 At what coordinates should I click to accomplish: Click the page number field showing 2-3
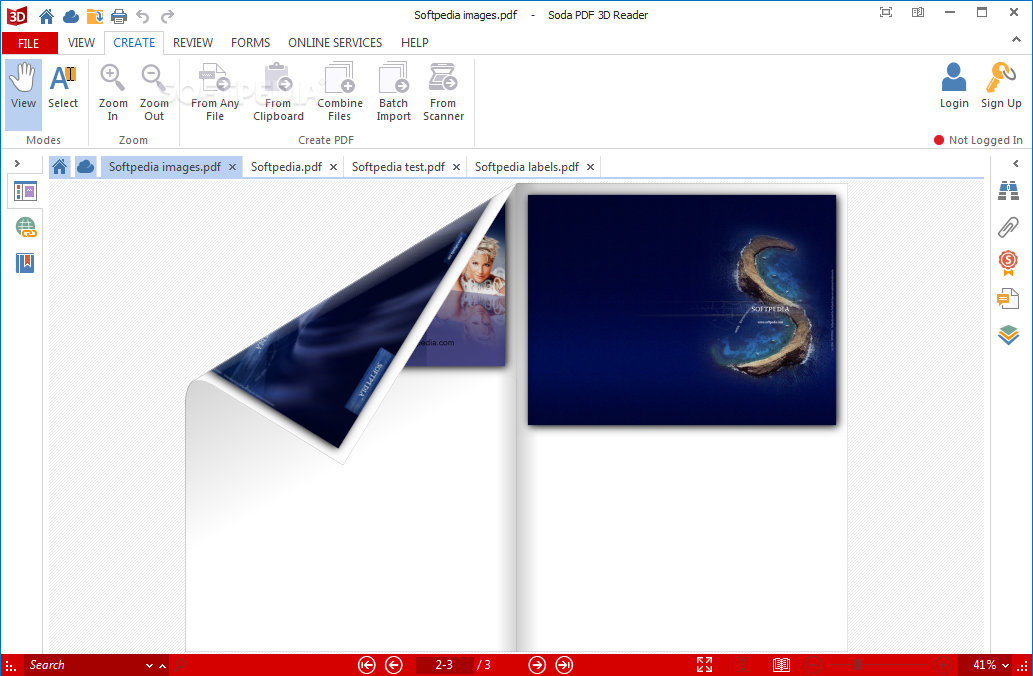pos(444,665)
